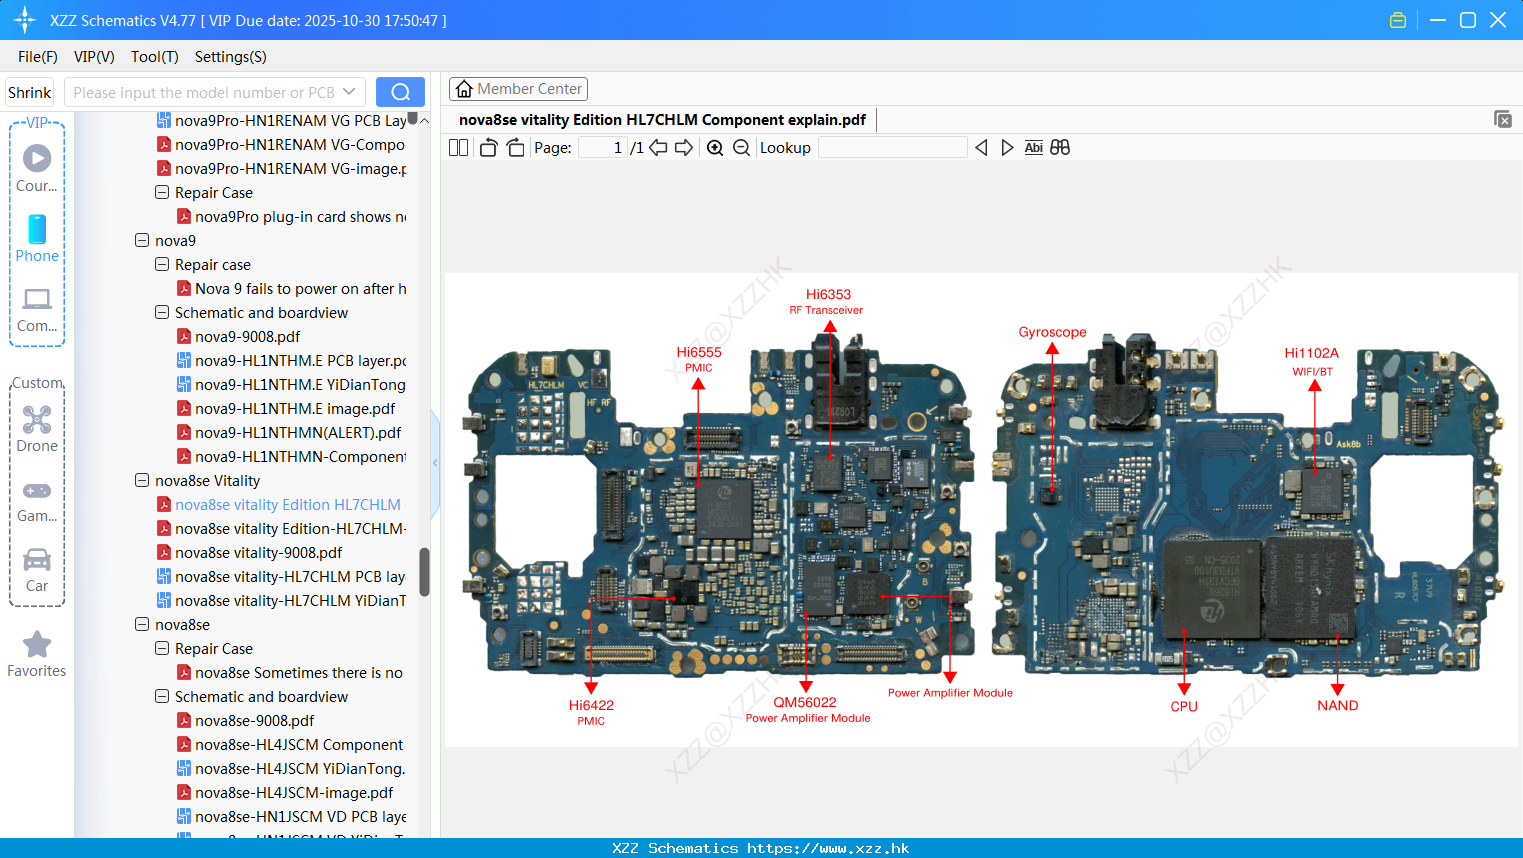Open Nova 9 fails to power on case
This screenshot has height=858, width=1523.
[x=292, y=288]
